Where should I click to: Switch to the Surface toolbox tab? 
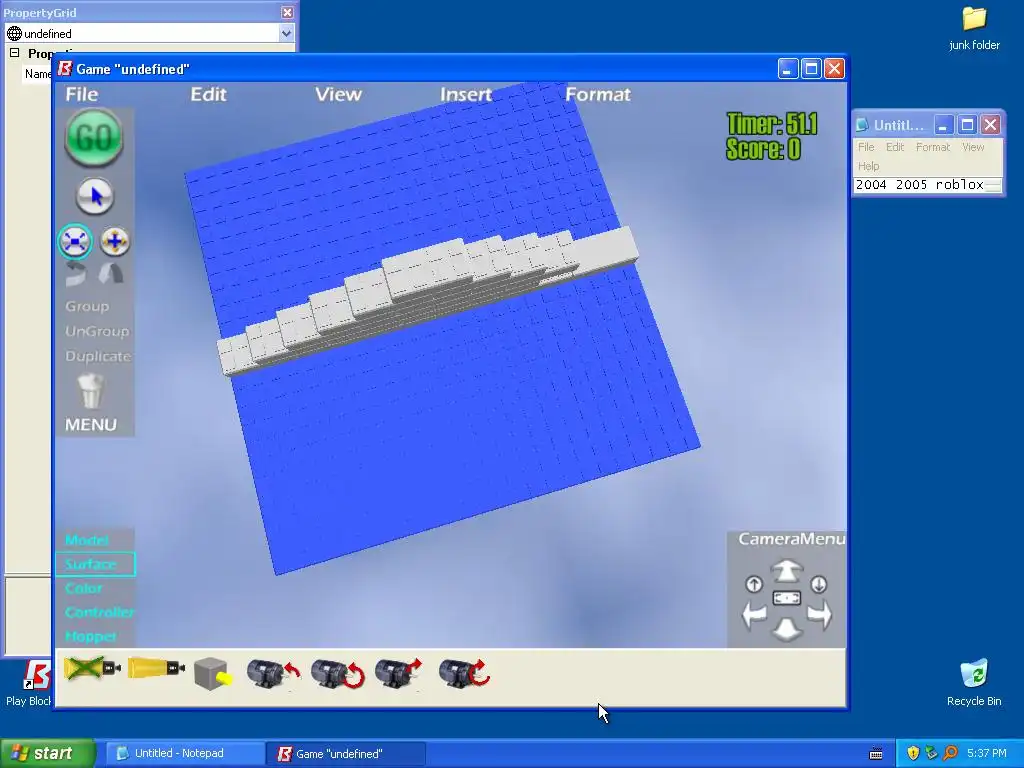(95, 564)
